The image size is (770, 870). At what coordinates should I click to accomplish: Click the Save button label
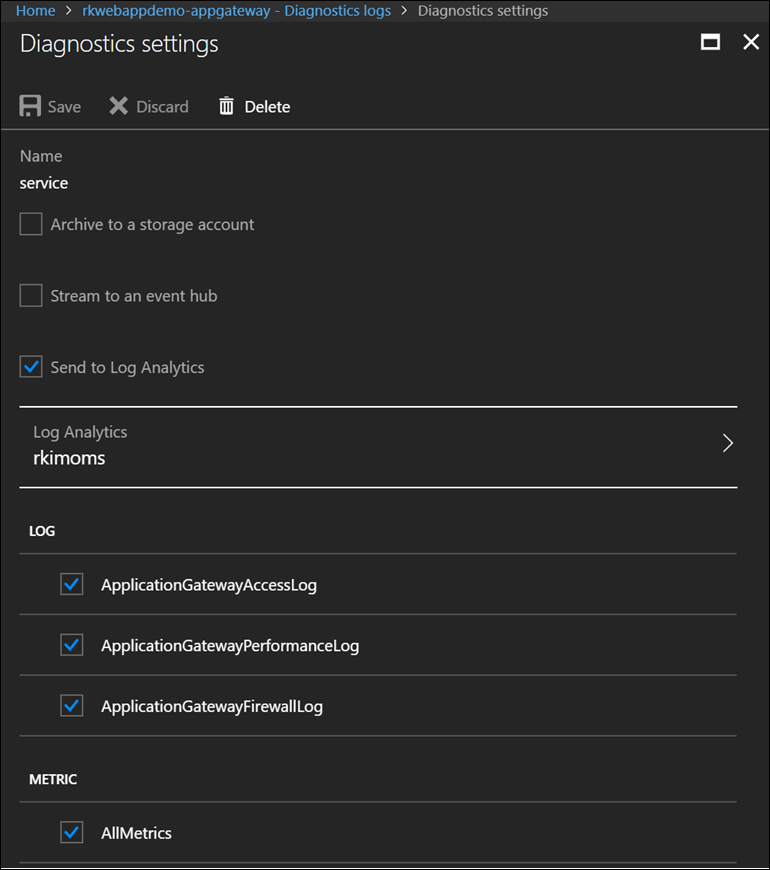[x=65, y=106]
